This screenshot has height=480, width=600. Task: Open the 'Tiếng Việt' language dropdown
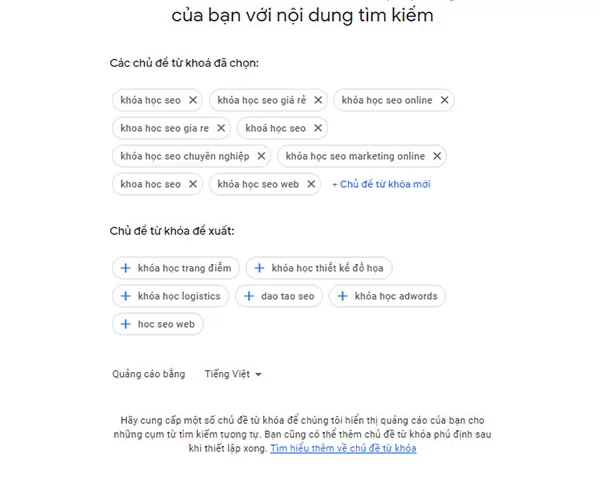click(233, 374)
